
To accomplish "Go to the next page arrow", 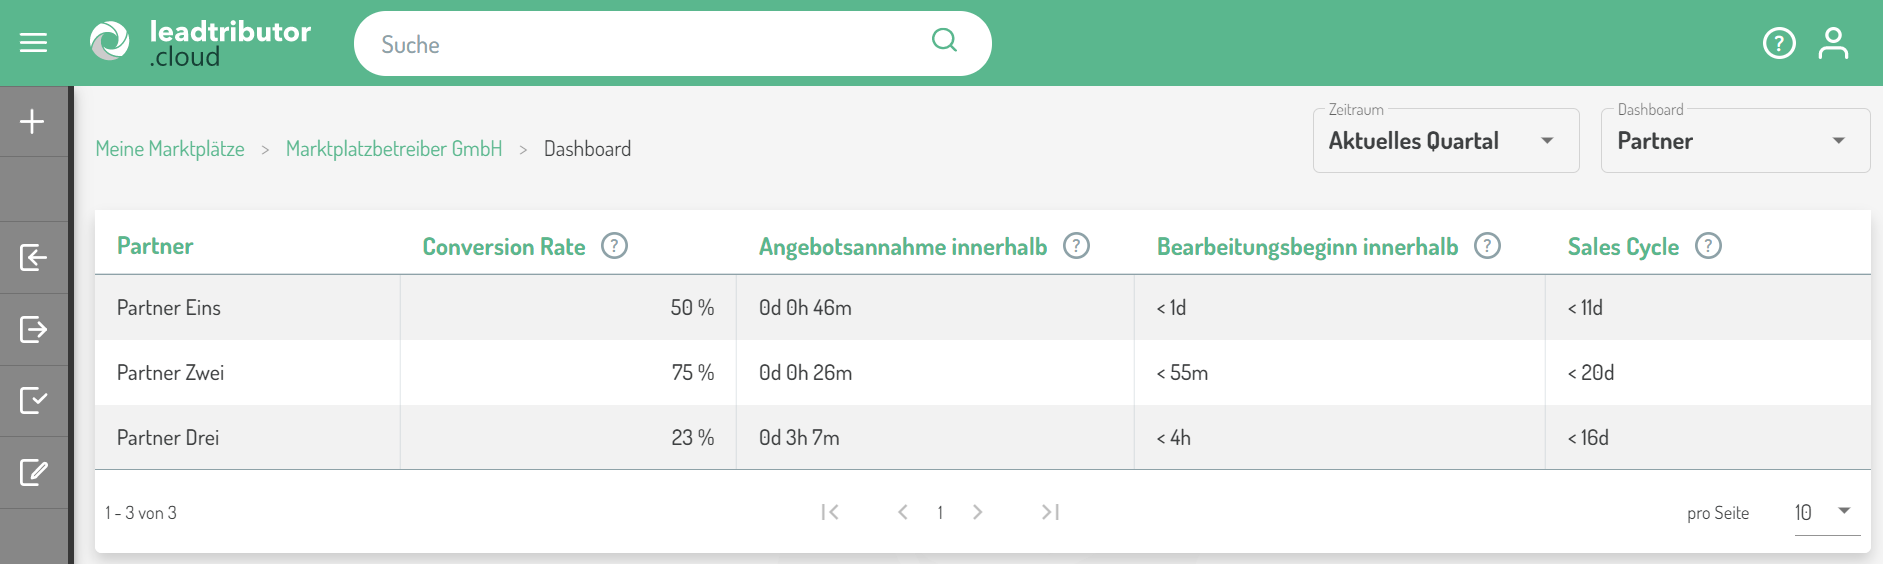I will tap(977, 512).
